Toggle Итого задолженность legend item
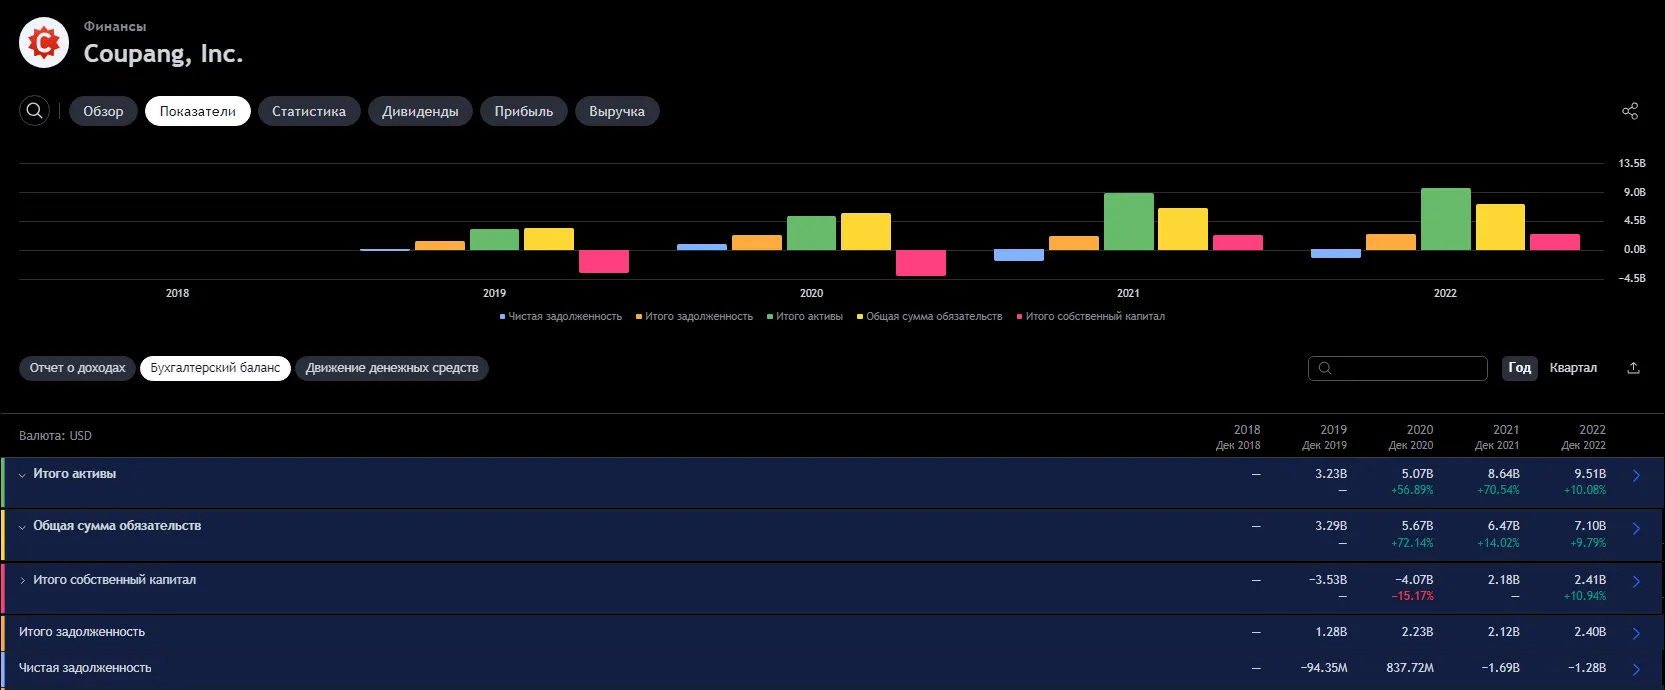 (x=694, y=317)
